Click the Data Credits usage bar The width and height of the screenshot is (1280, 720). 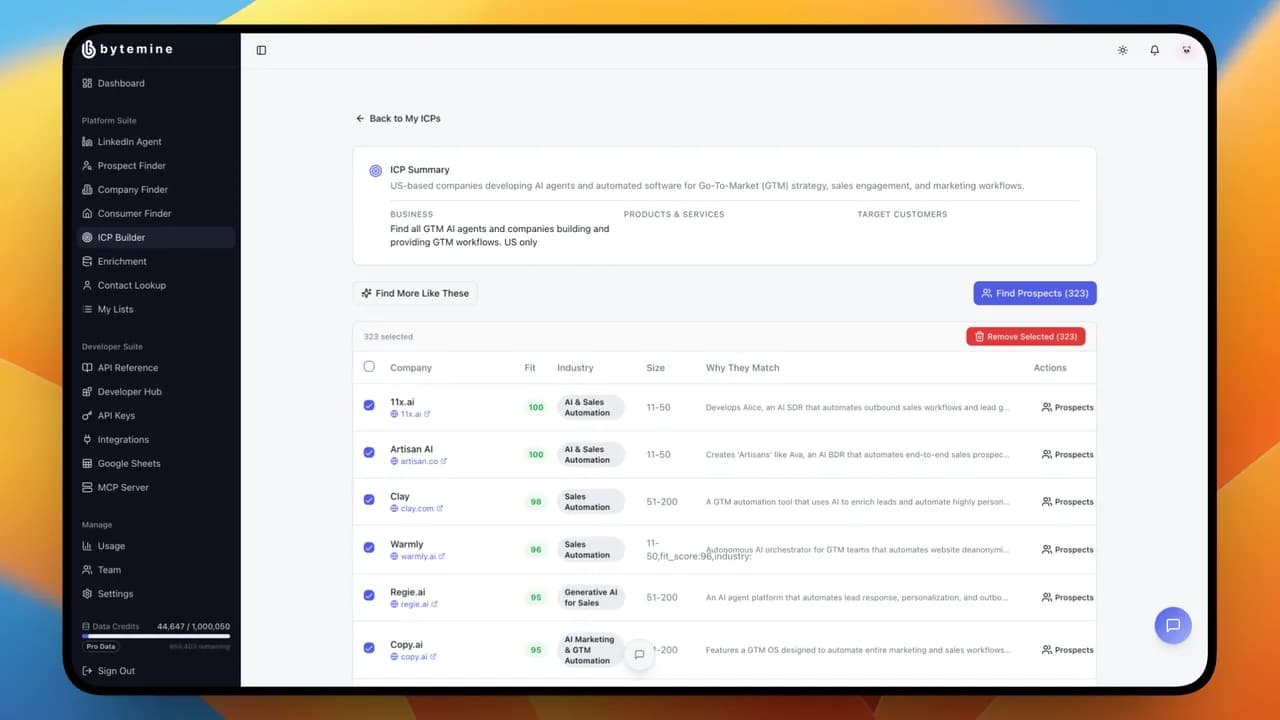[x=156, y=636]
